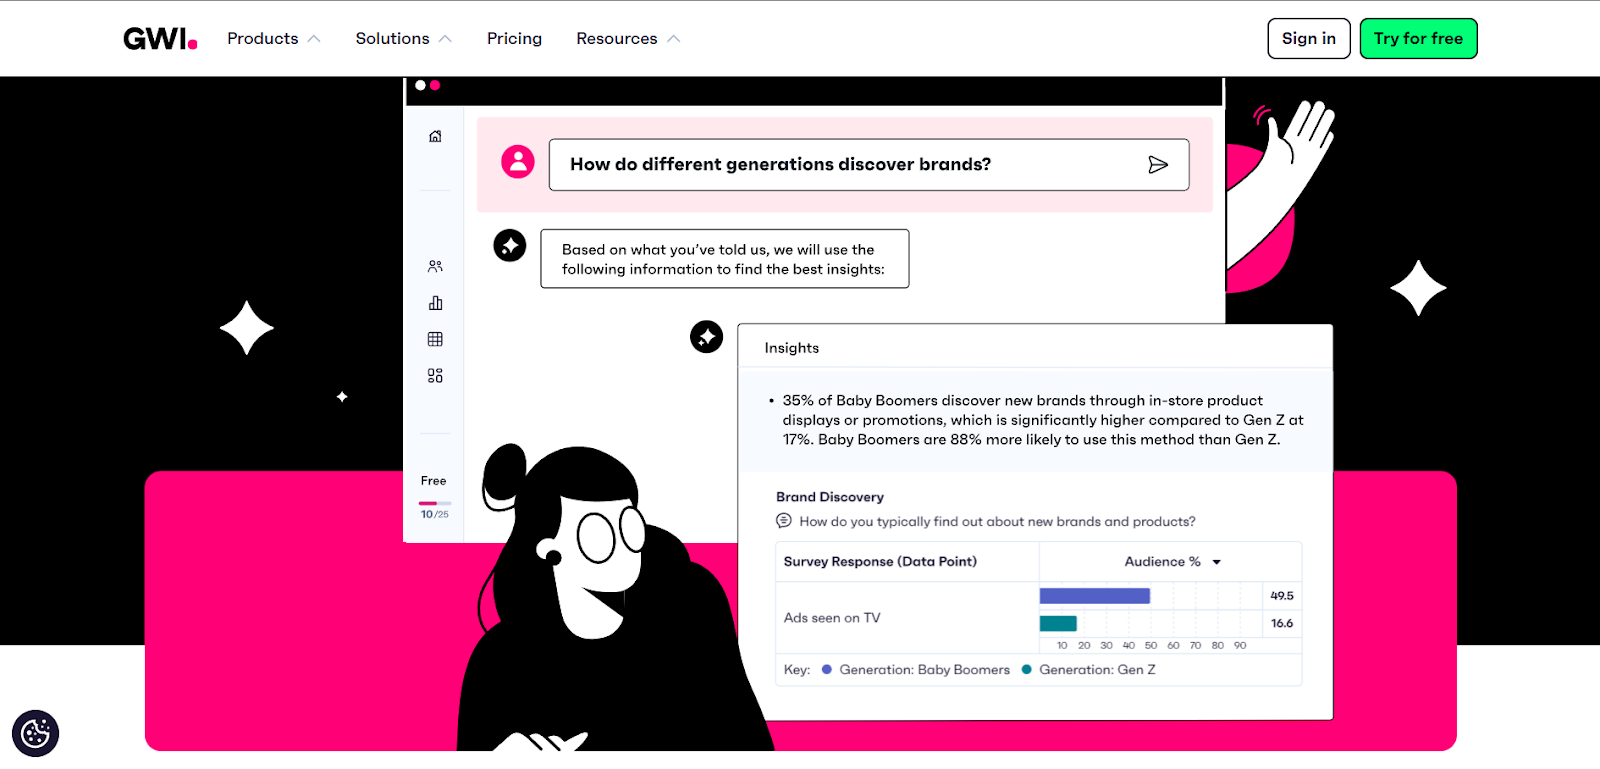Click the 'How do you typically find out' question
Screen dimensions: 1600x769
[997, 522]
